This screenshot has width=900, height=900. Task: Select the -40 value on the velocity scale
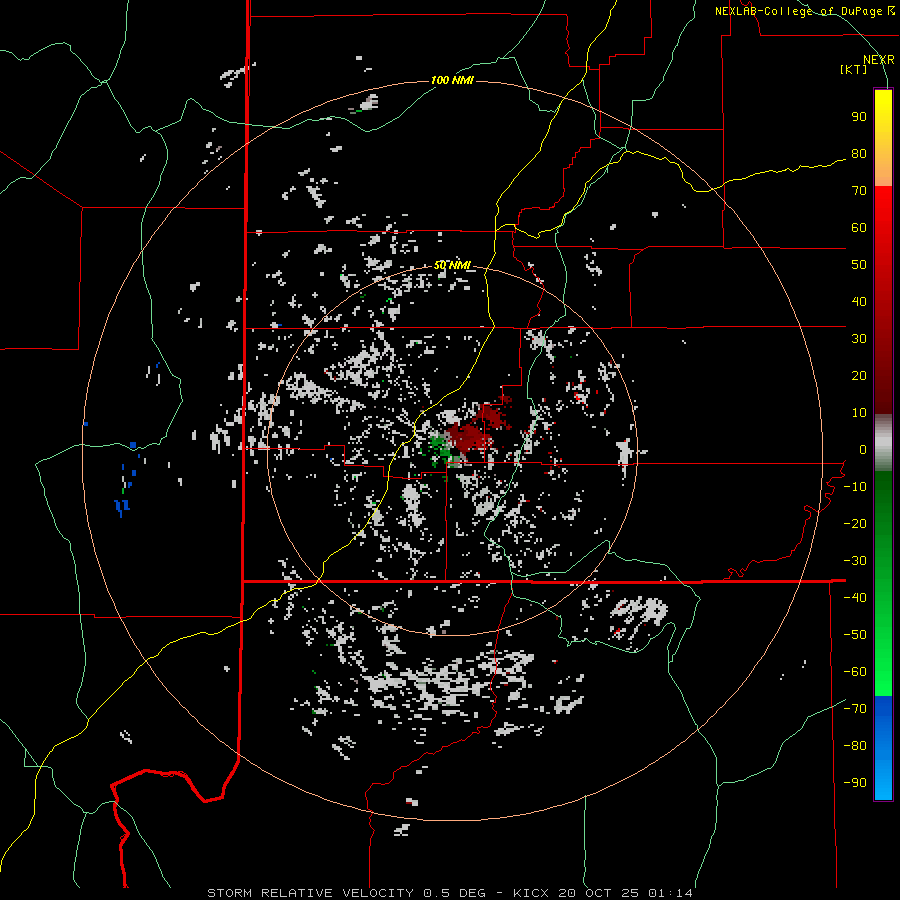point(855,598)
